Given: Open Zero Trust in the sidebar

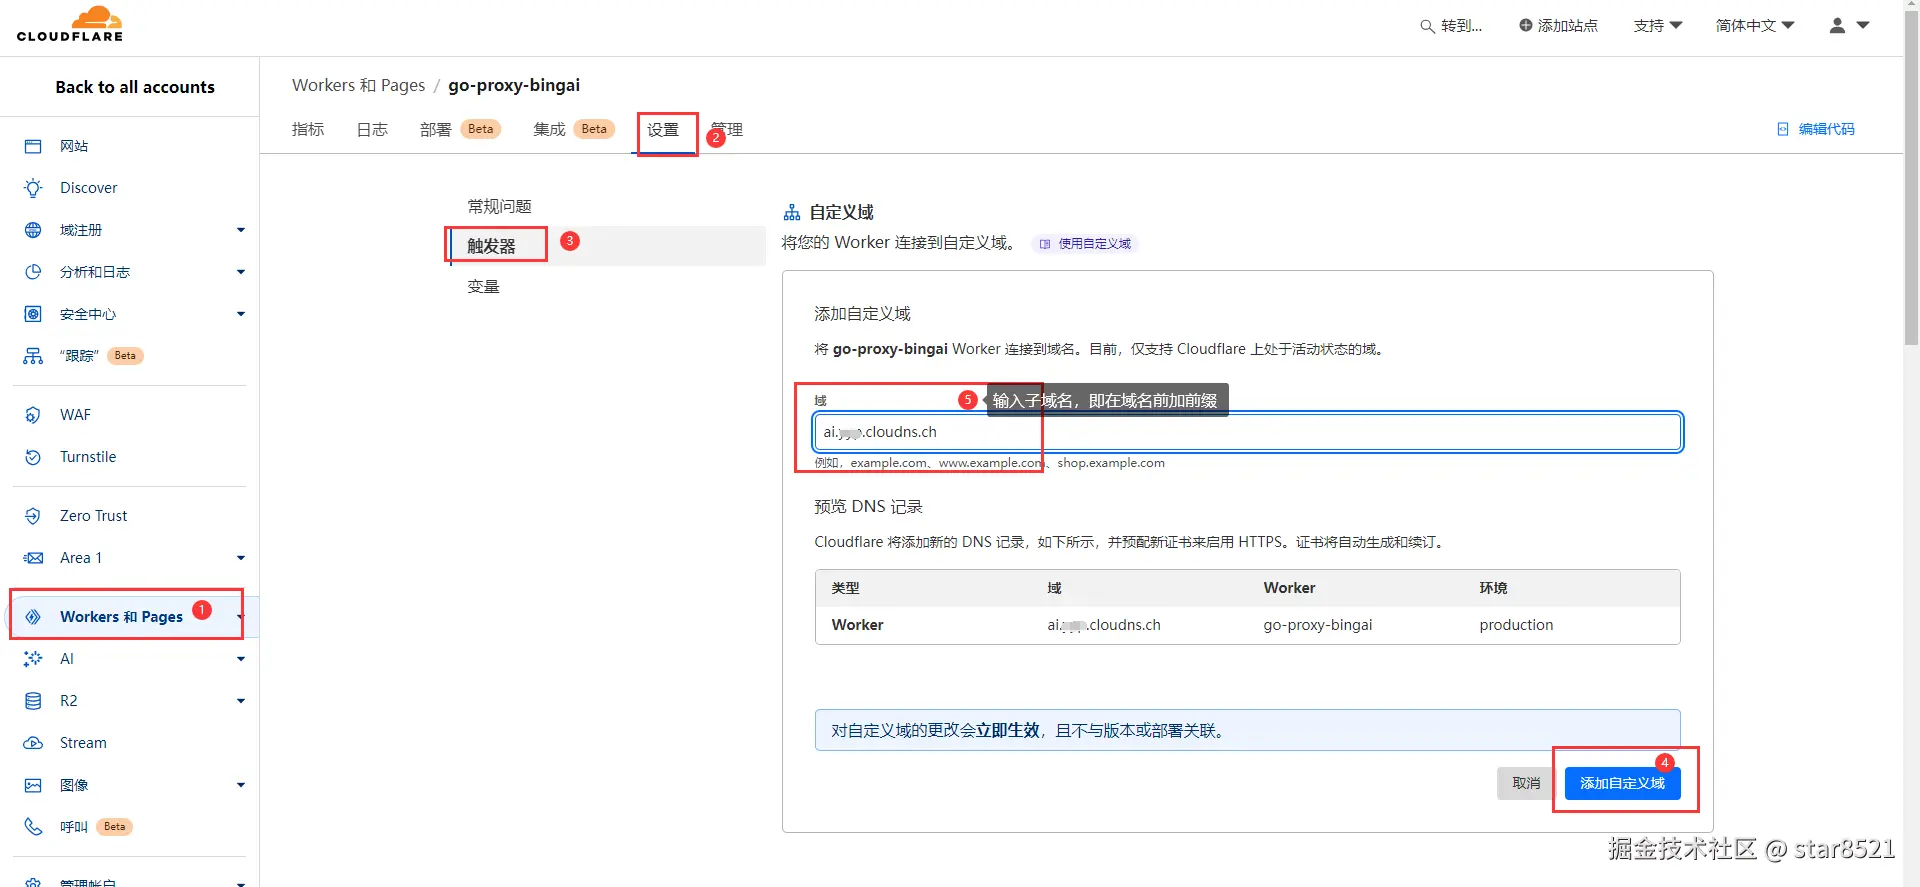Looking at the screenshot, I should (x=93, y=516).
